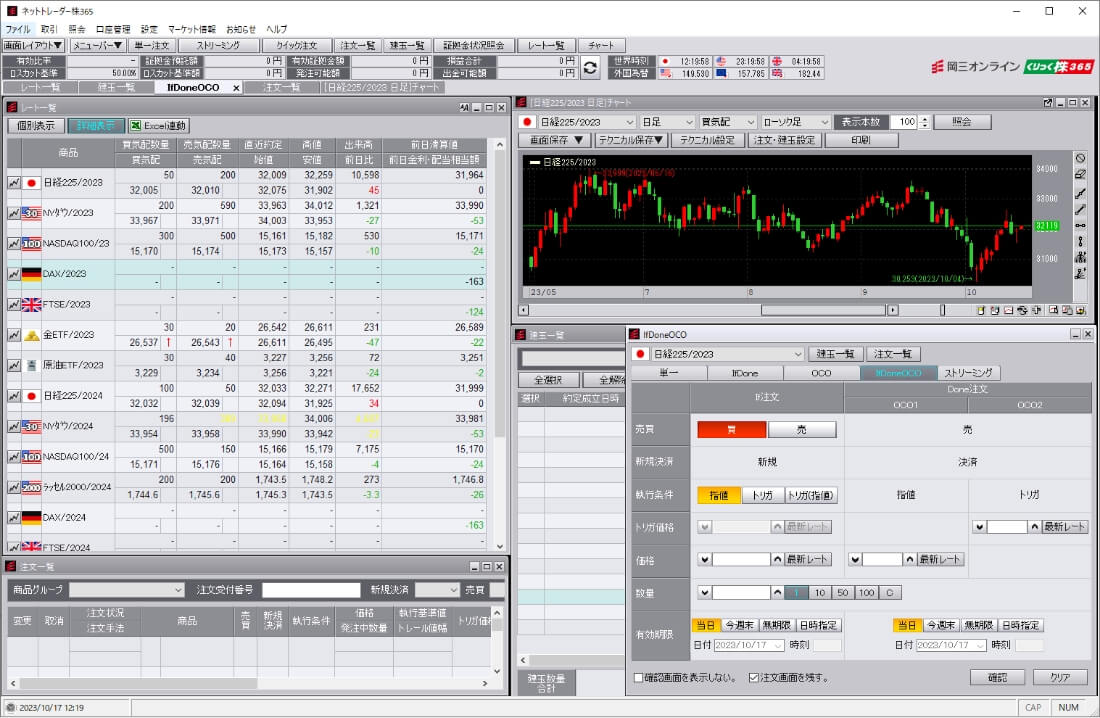
Task: Click クリア button in IfDoneOCO window
Action: pos(1059,678)
